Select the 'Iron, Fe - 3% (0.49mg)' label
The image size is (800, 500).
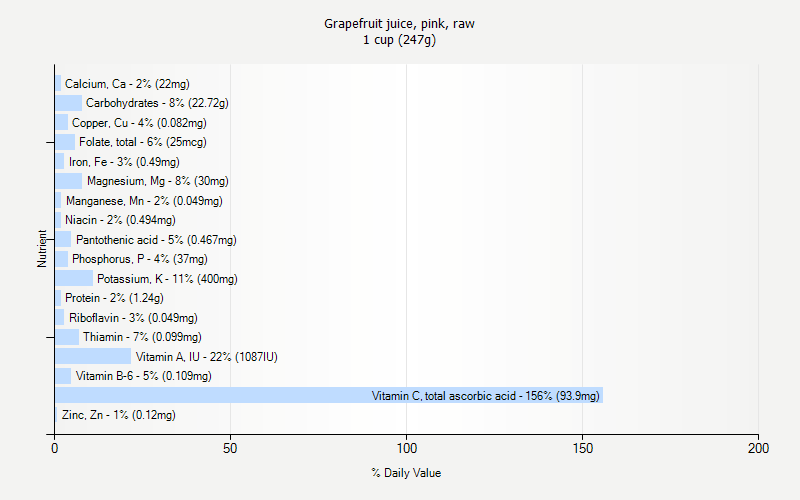click(x=124, y=162)
